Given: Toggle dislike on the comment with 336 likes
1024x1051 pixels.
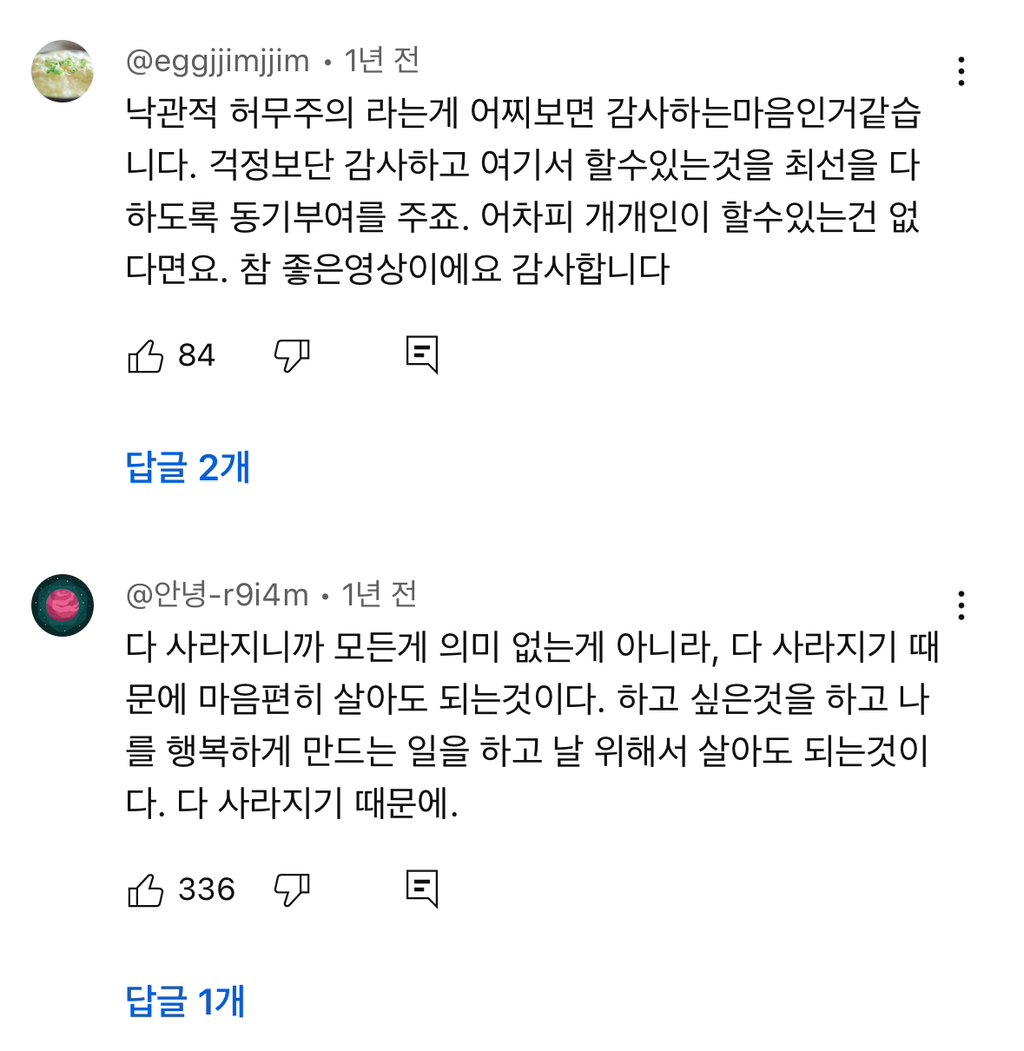Looking at the screenshot, I should click(x=290, y=887).
